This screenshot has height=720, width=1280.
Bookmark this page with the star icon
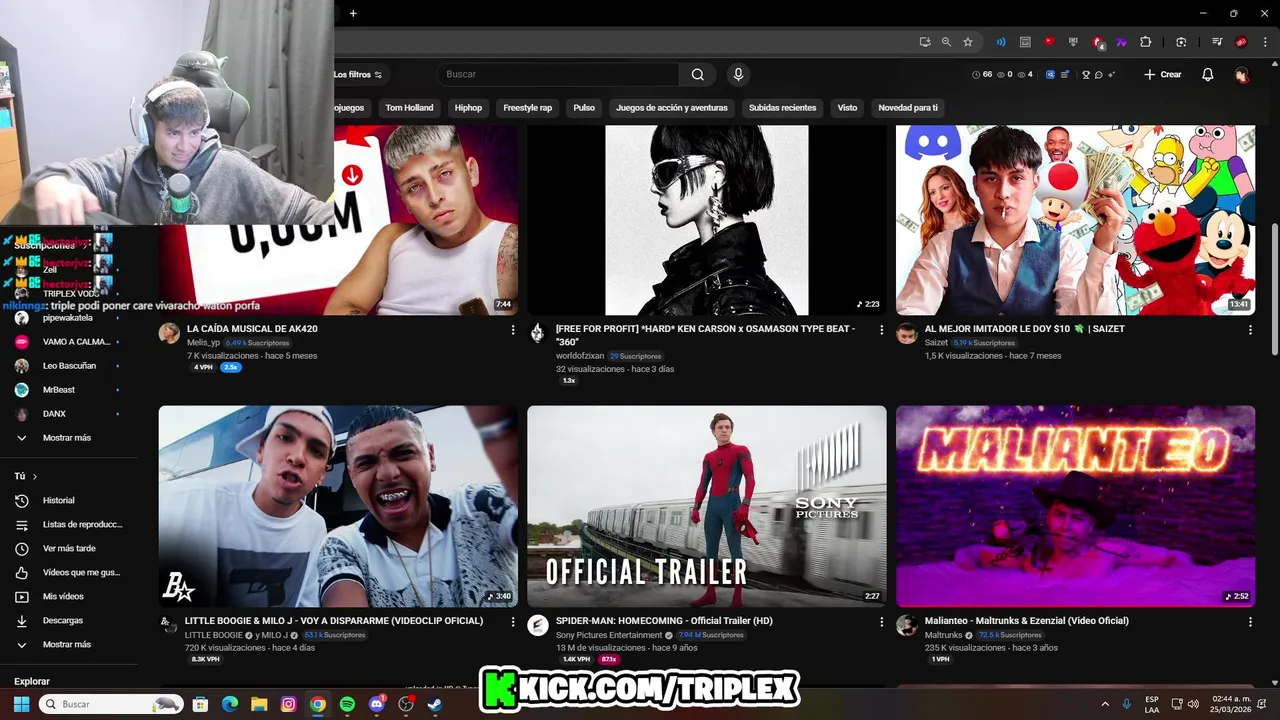click(967, 42)
